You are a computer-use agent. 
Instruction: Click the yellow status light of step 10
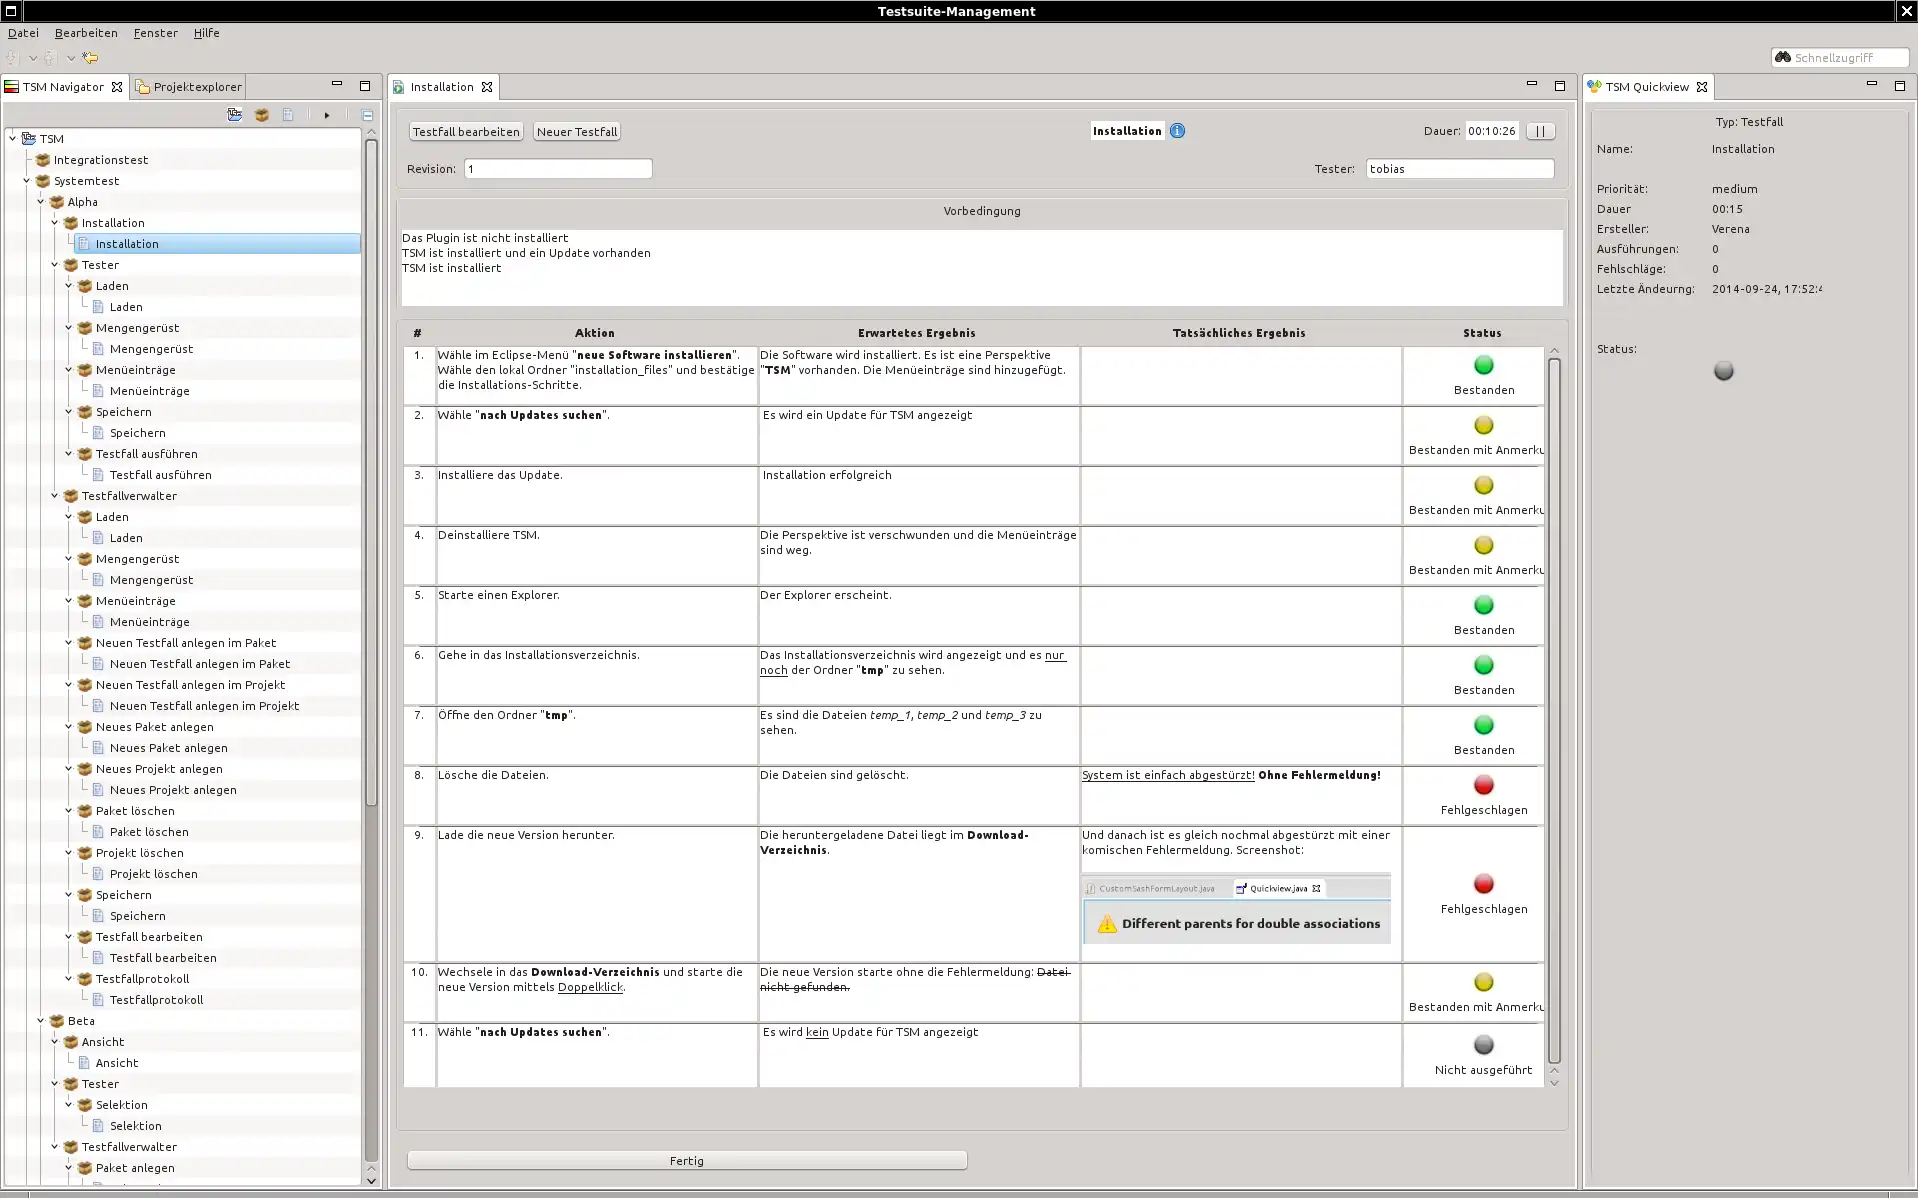click(1484, 982)
